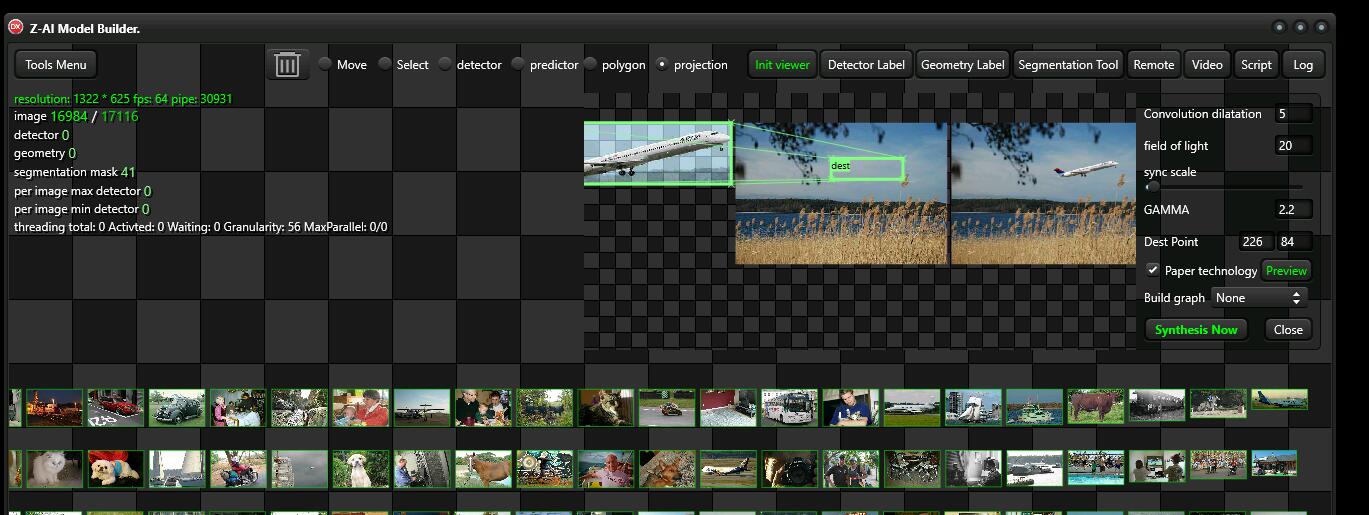1369x515 pixels.
Task: Select the sailboats thumbnail
Action: (176, 469)
